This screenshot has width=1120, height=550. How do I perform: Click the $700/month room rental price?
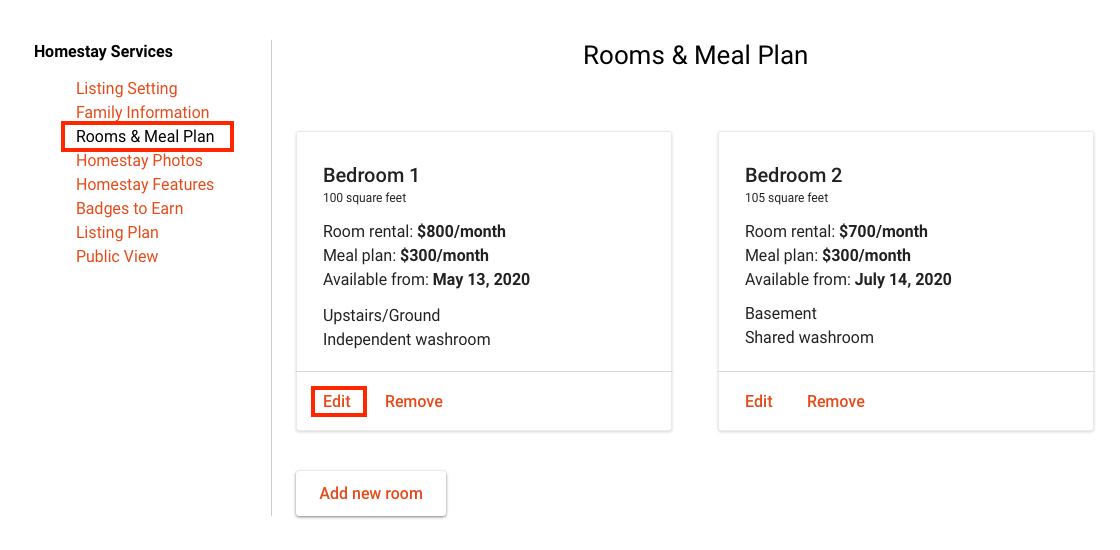click(x=883, y=232)
